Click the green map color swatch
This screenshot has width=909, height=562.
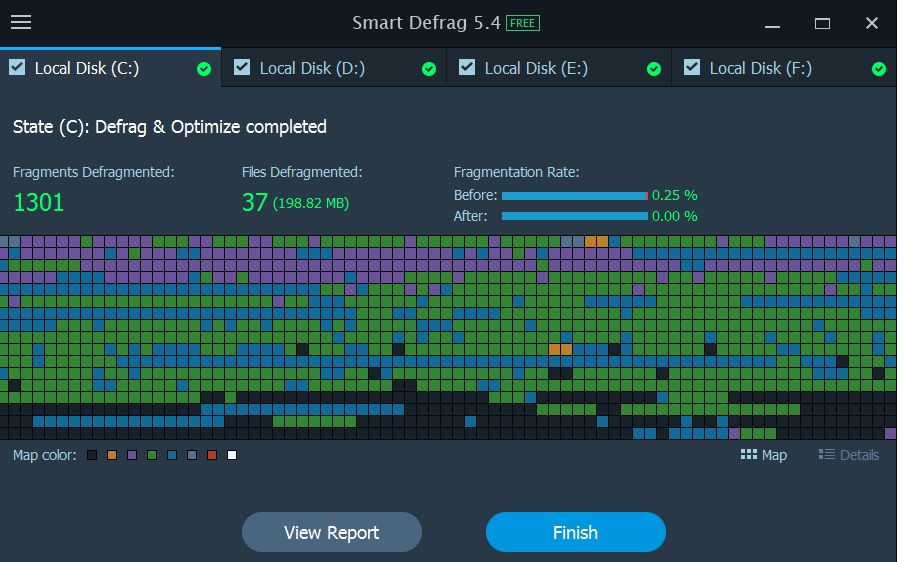152,455
